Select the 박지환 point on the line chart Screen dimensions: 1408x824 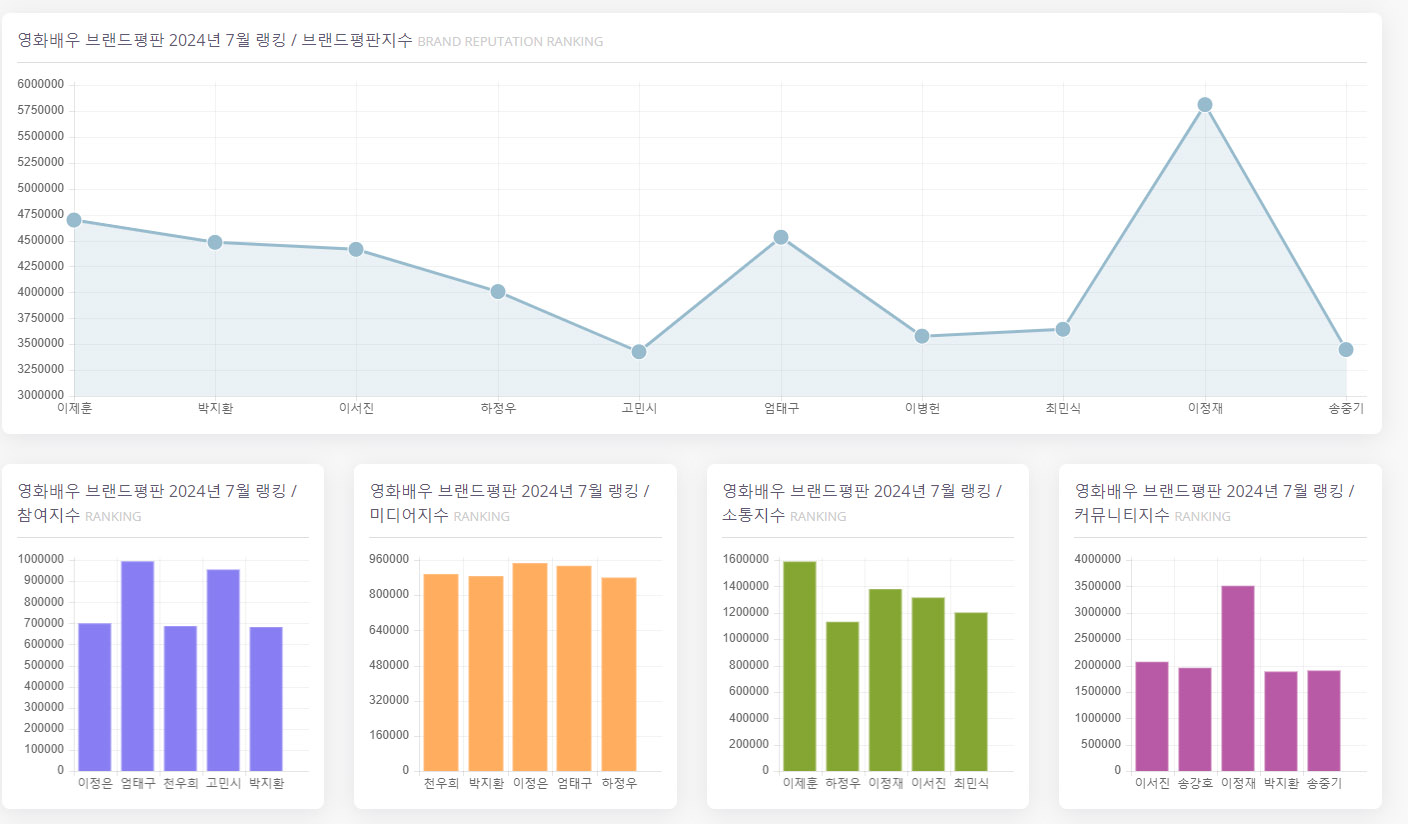point(215,243)
